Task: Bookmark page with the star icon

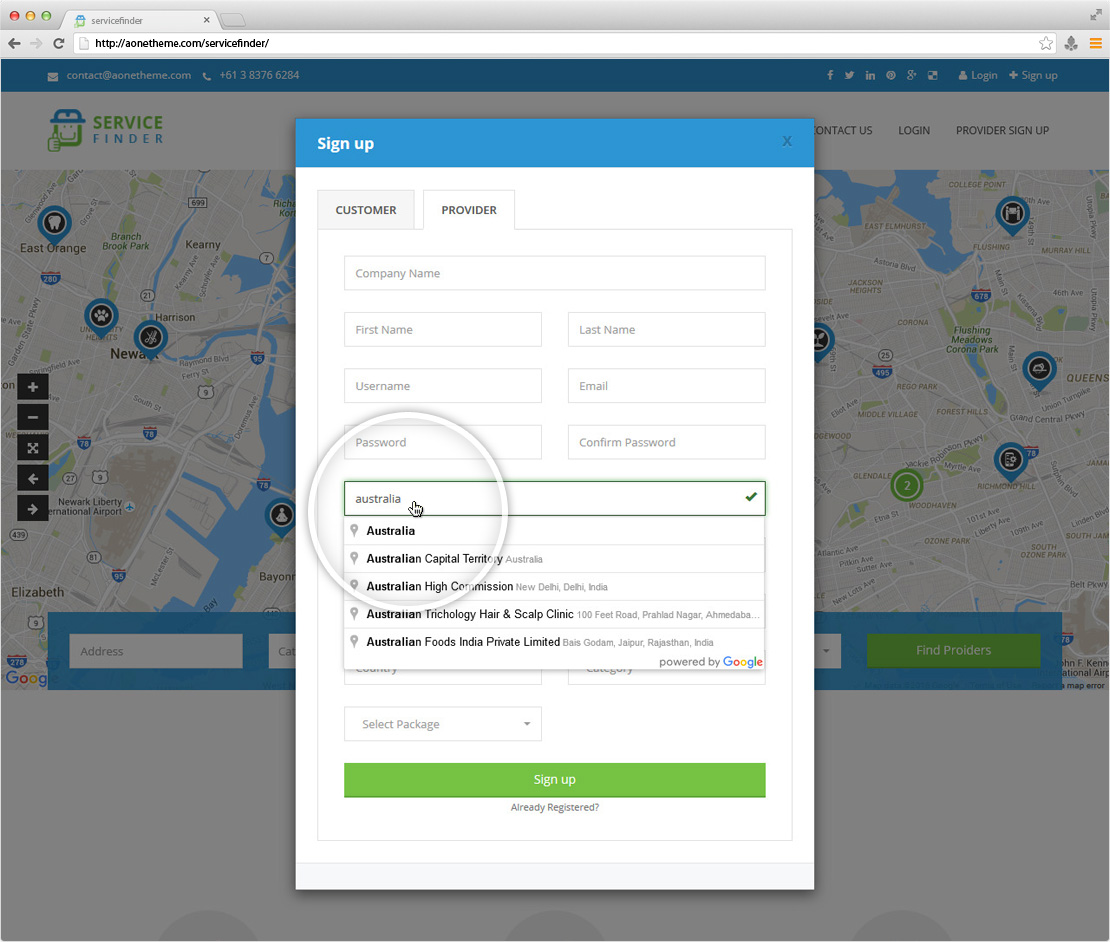Action: (x=1045, y=43)
